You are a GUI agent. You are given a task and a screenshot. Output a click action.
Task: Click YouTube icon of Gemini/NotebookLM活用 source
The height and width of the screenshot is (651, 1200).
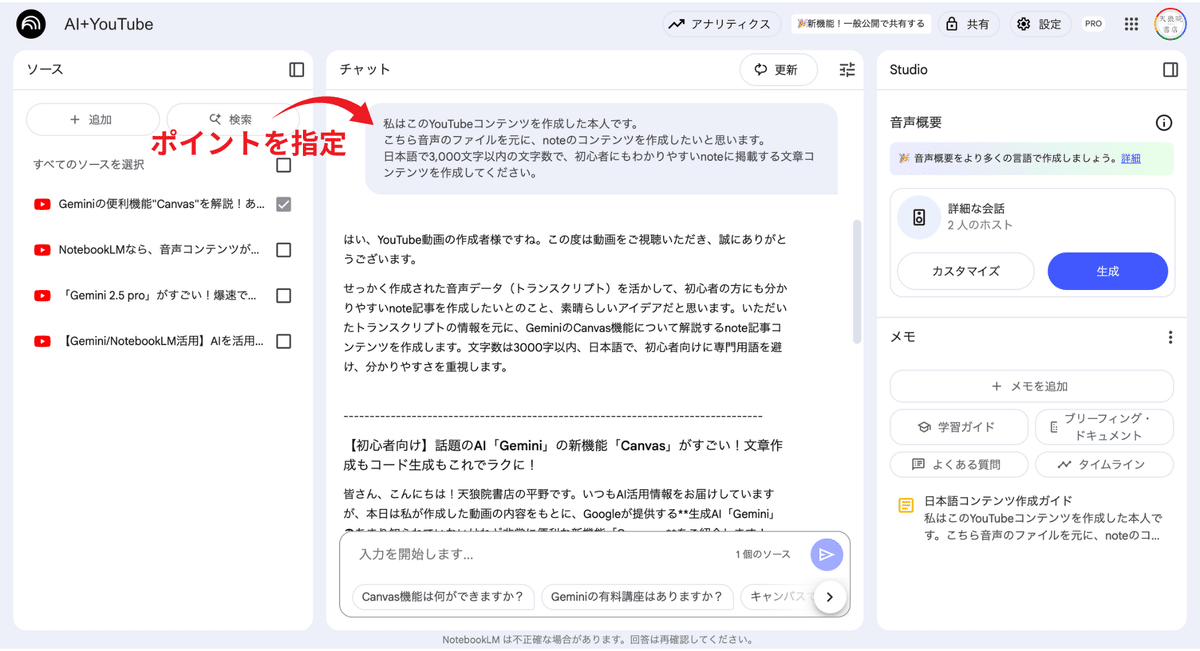pos(42,342)
